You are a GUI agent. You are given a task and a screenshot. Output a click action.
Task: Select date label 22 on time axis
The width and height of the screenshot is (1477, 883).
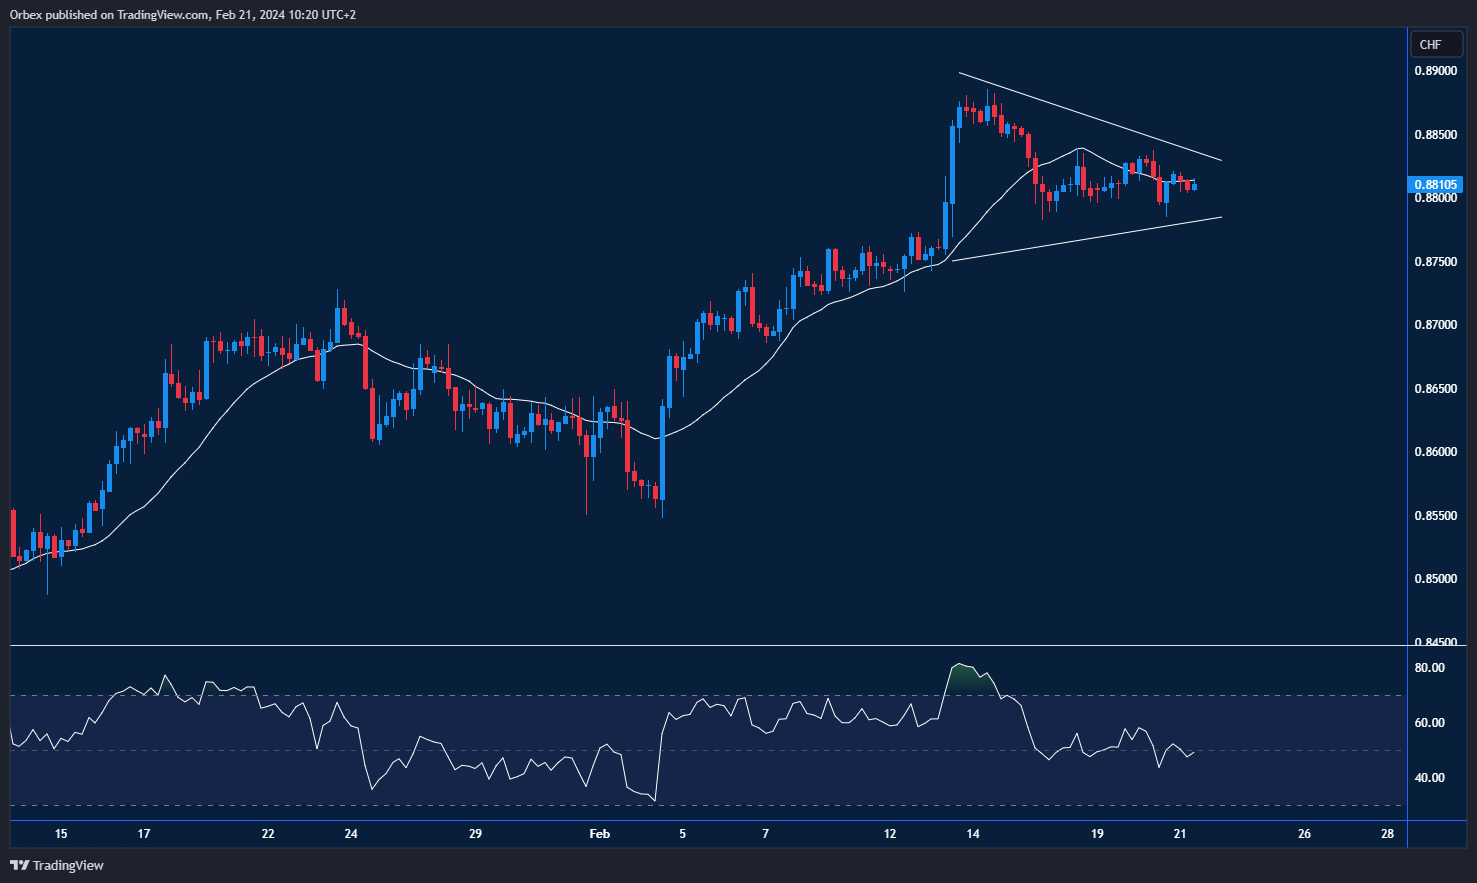(x=268, y=834)
